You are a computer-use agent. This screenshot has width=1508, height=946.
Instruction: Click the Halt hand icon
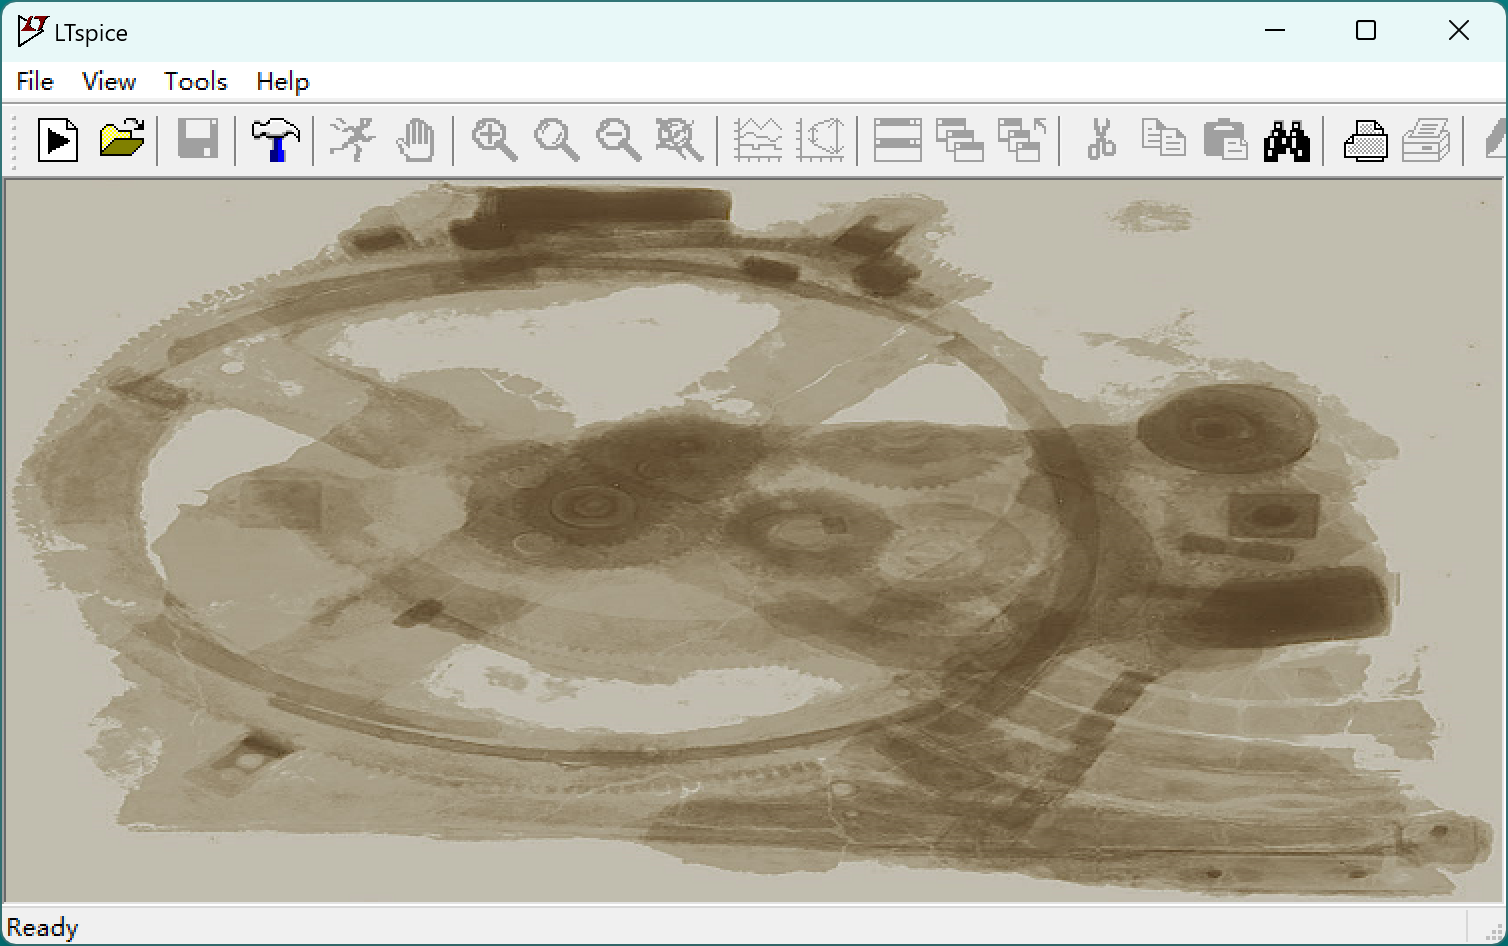click(416, 140)
